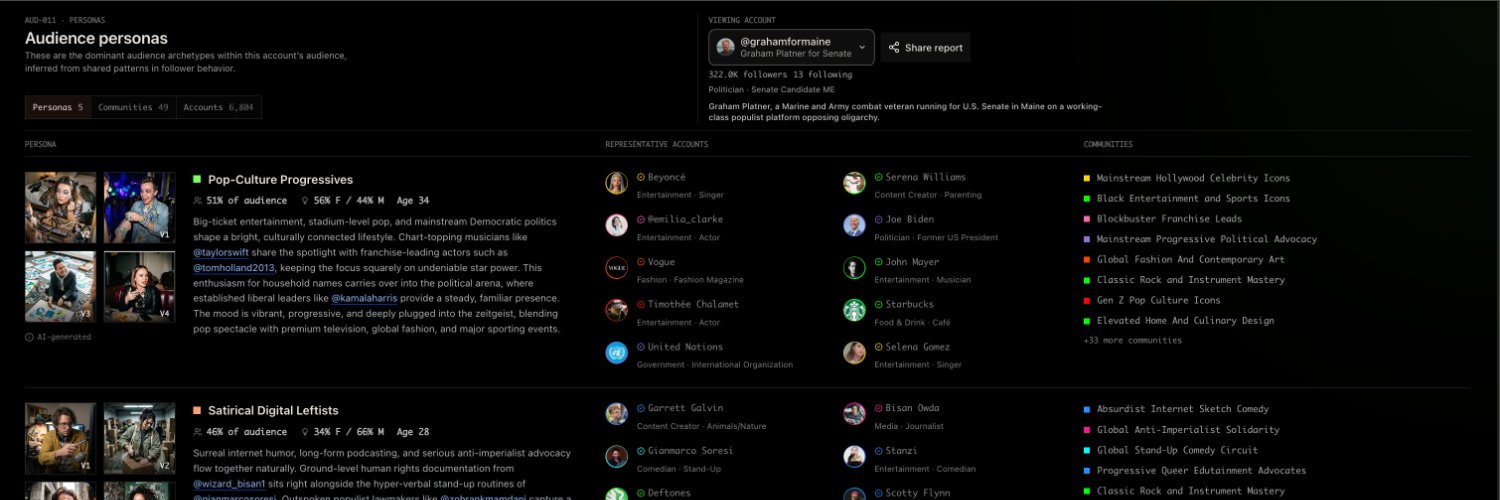The width and height of the screenshot is (1500, 500).
Task: Select Global Fashion And Contemporary Art community
Action: pyautogui.click(x=1191, y=260)
